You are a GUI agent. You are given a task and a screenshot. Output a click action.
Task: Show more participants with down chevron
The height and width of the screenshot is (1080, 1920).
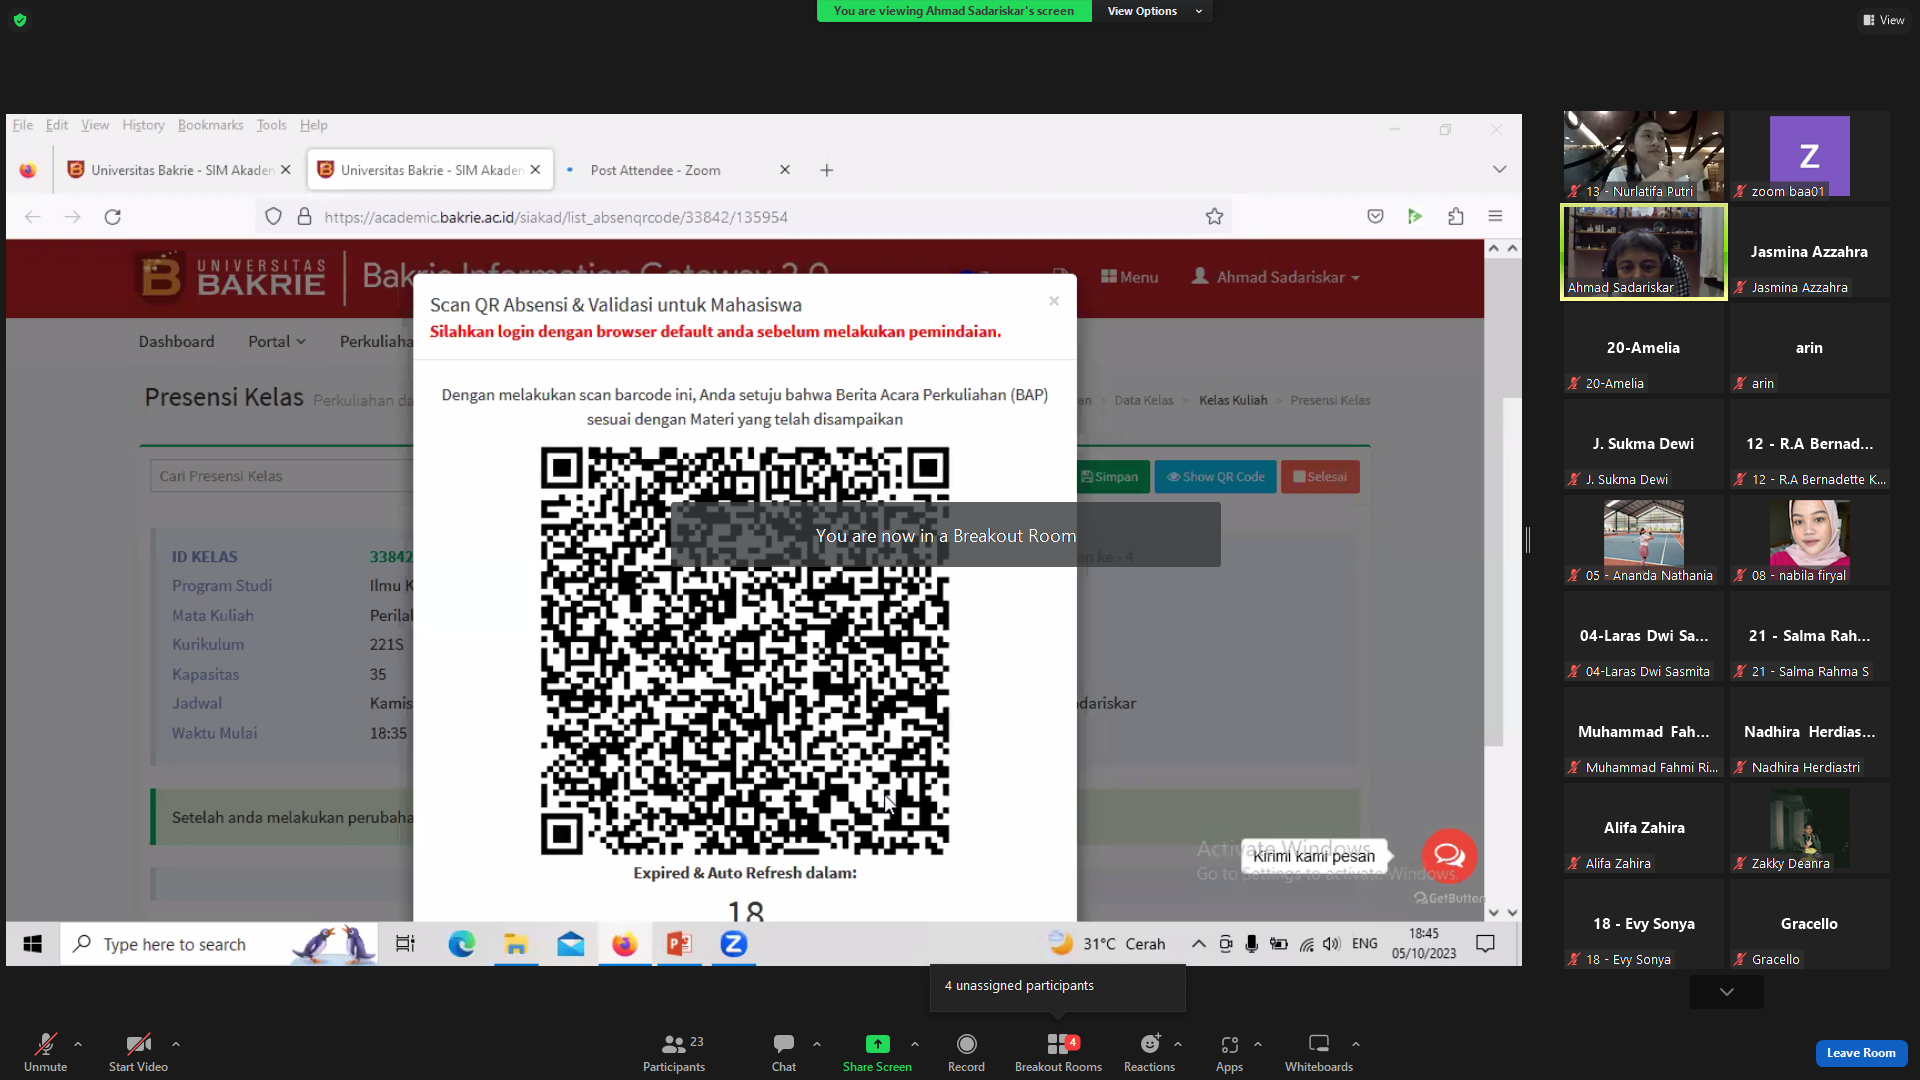[x=1727, y=992]
